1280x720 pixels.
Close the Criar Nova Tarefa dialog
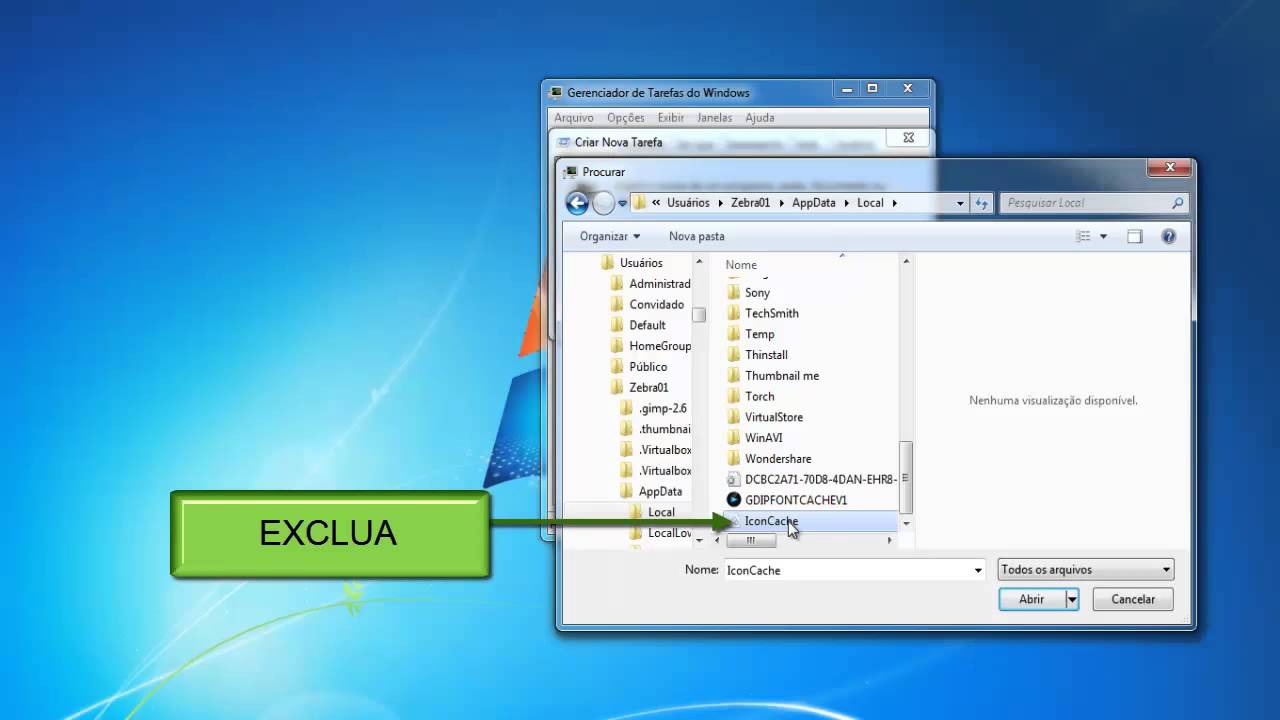908,139
